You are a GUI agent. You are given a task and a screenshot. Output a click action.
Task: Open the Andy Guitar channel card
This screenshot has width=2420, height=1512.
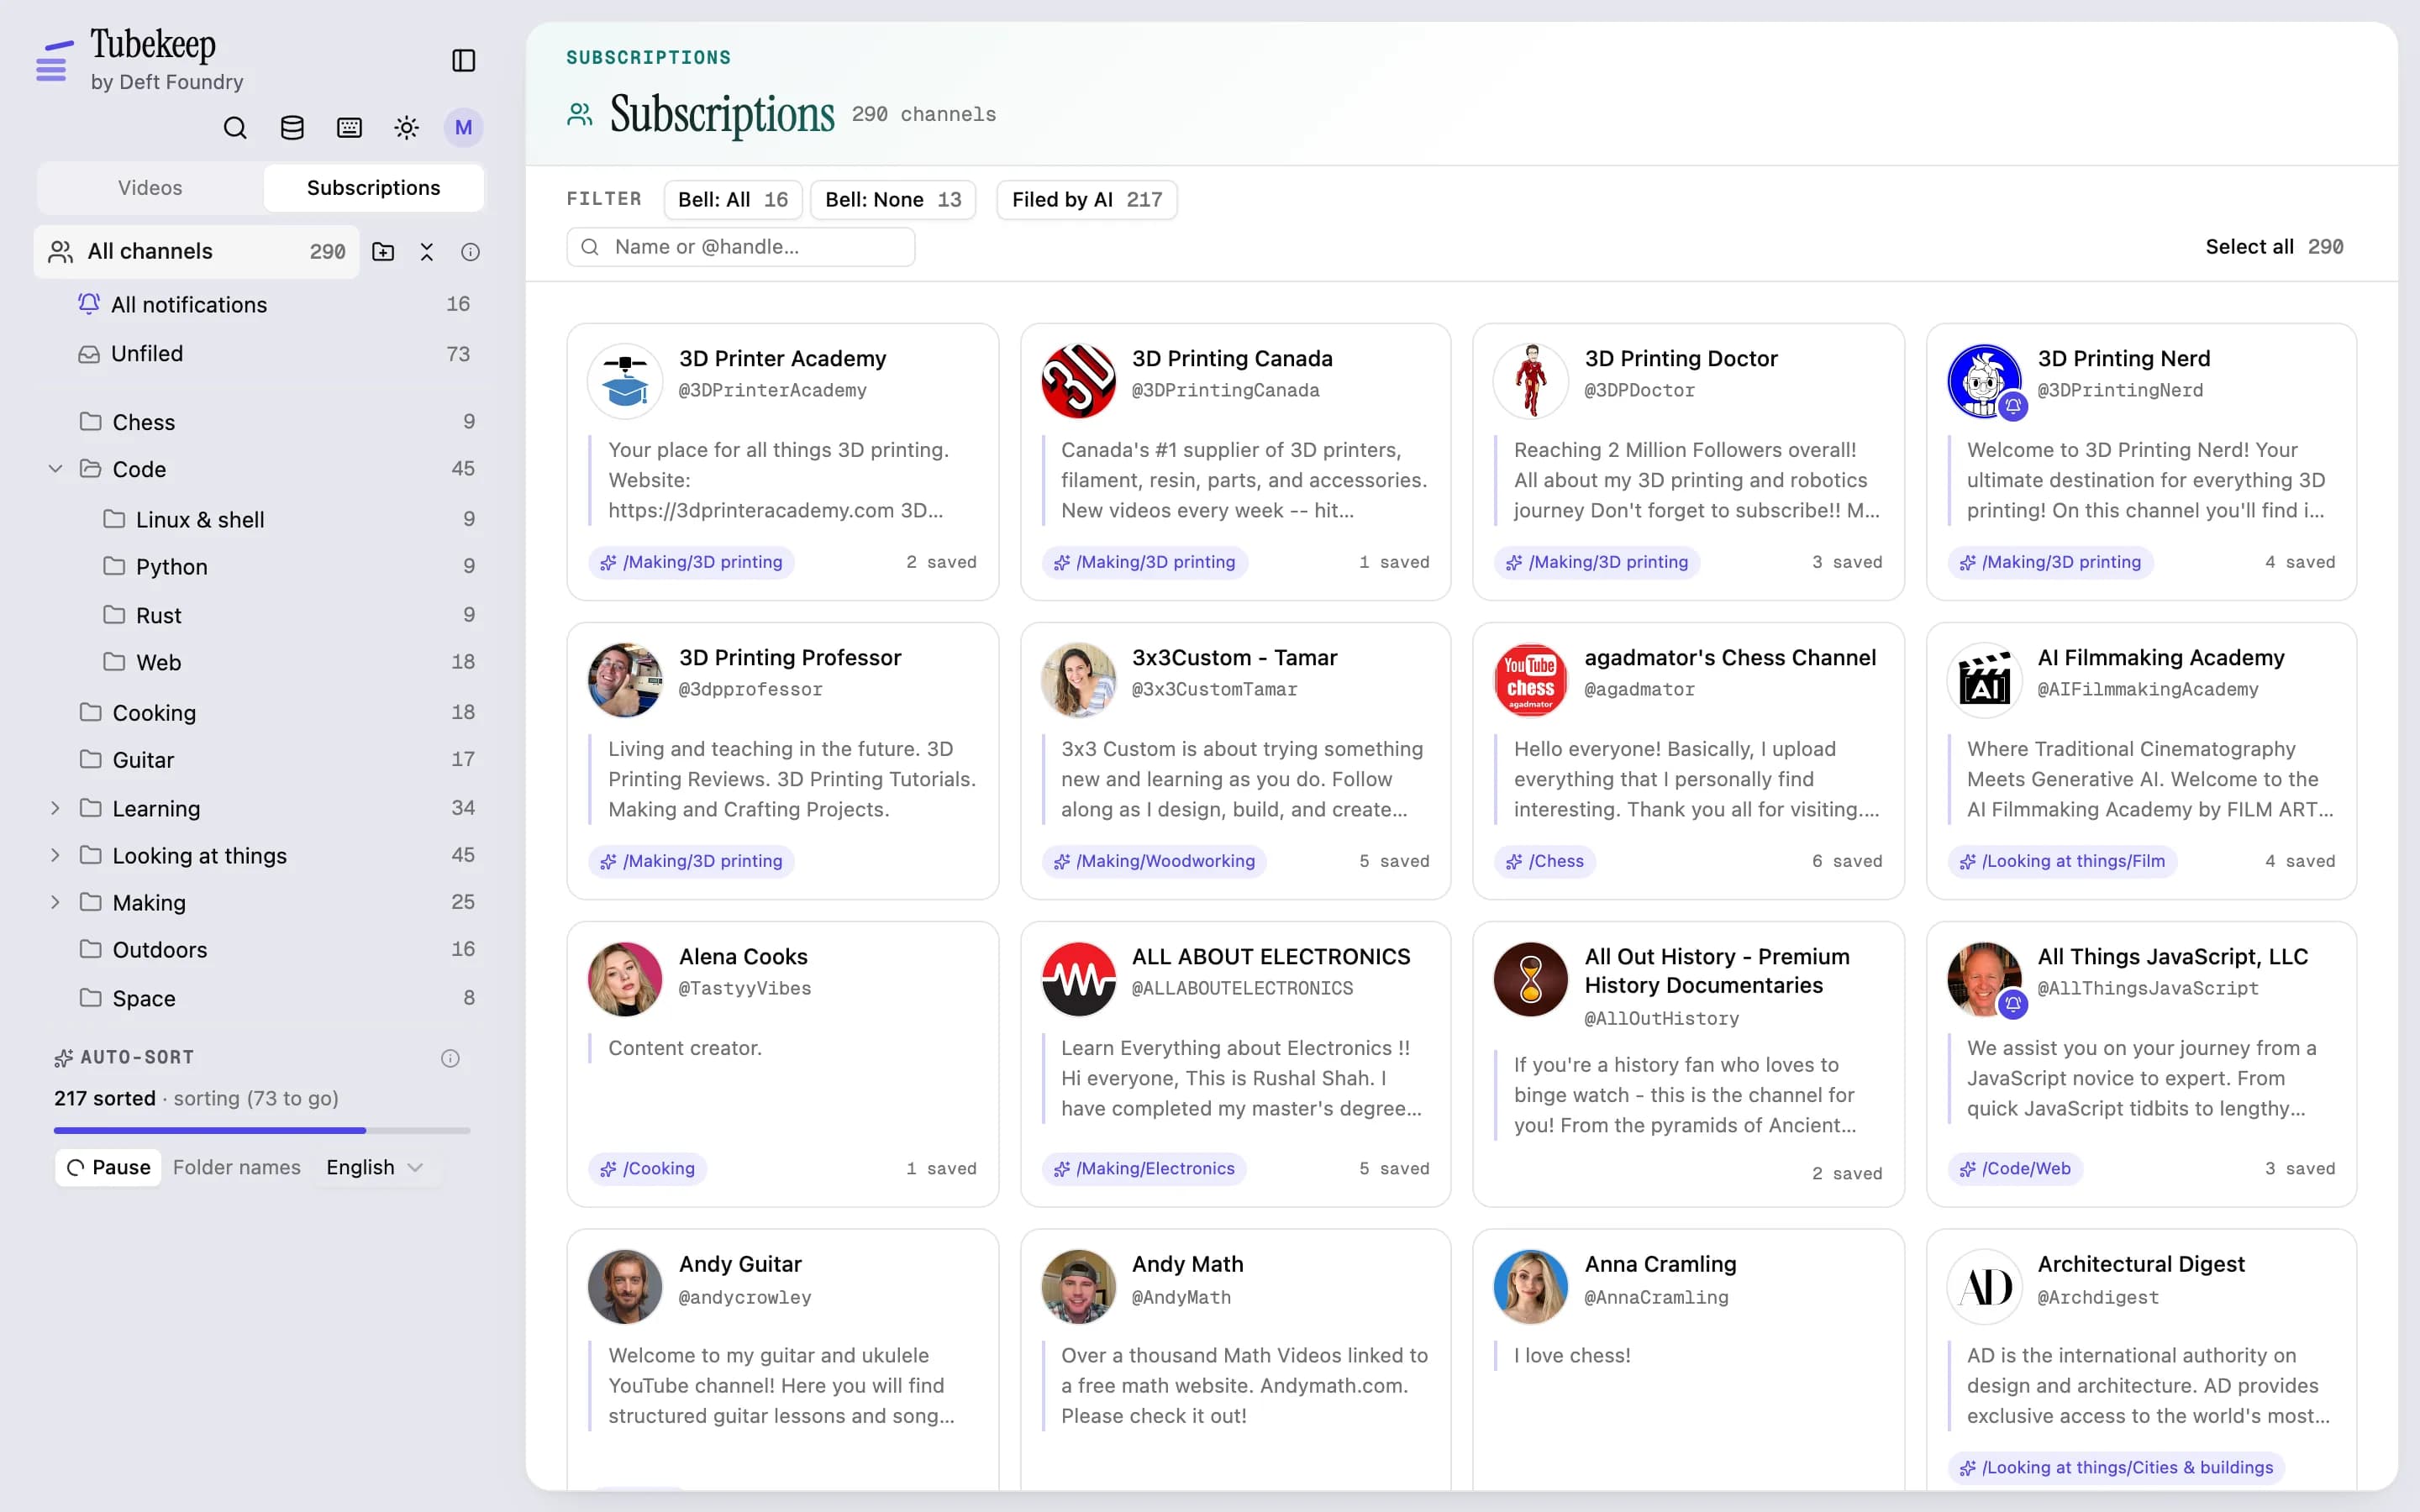(x=783, y=1360)
